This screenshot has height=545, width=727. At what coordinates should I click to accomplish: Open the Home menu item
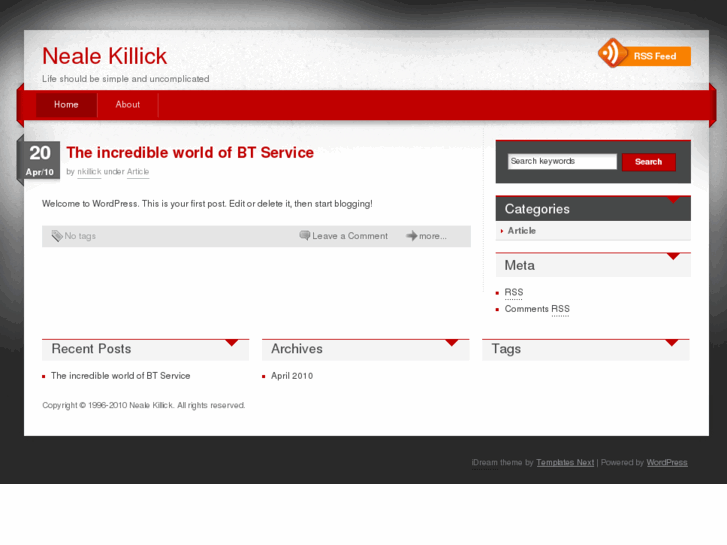point(66,104)
